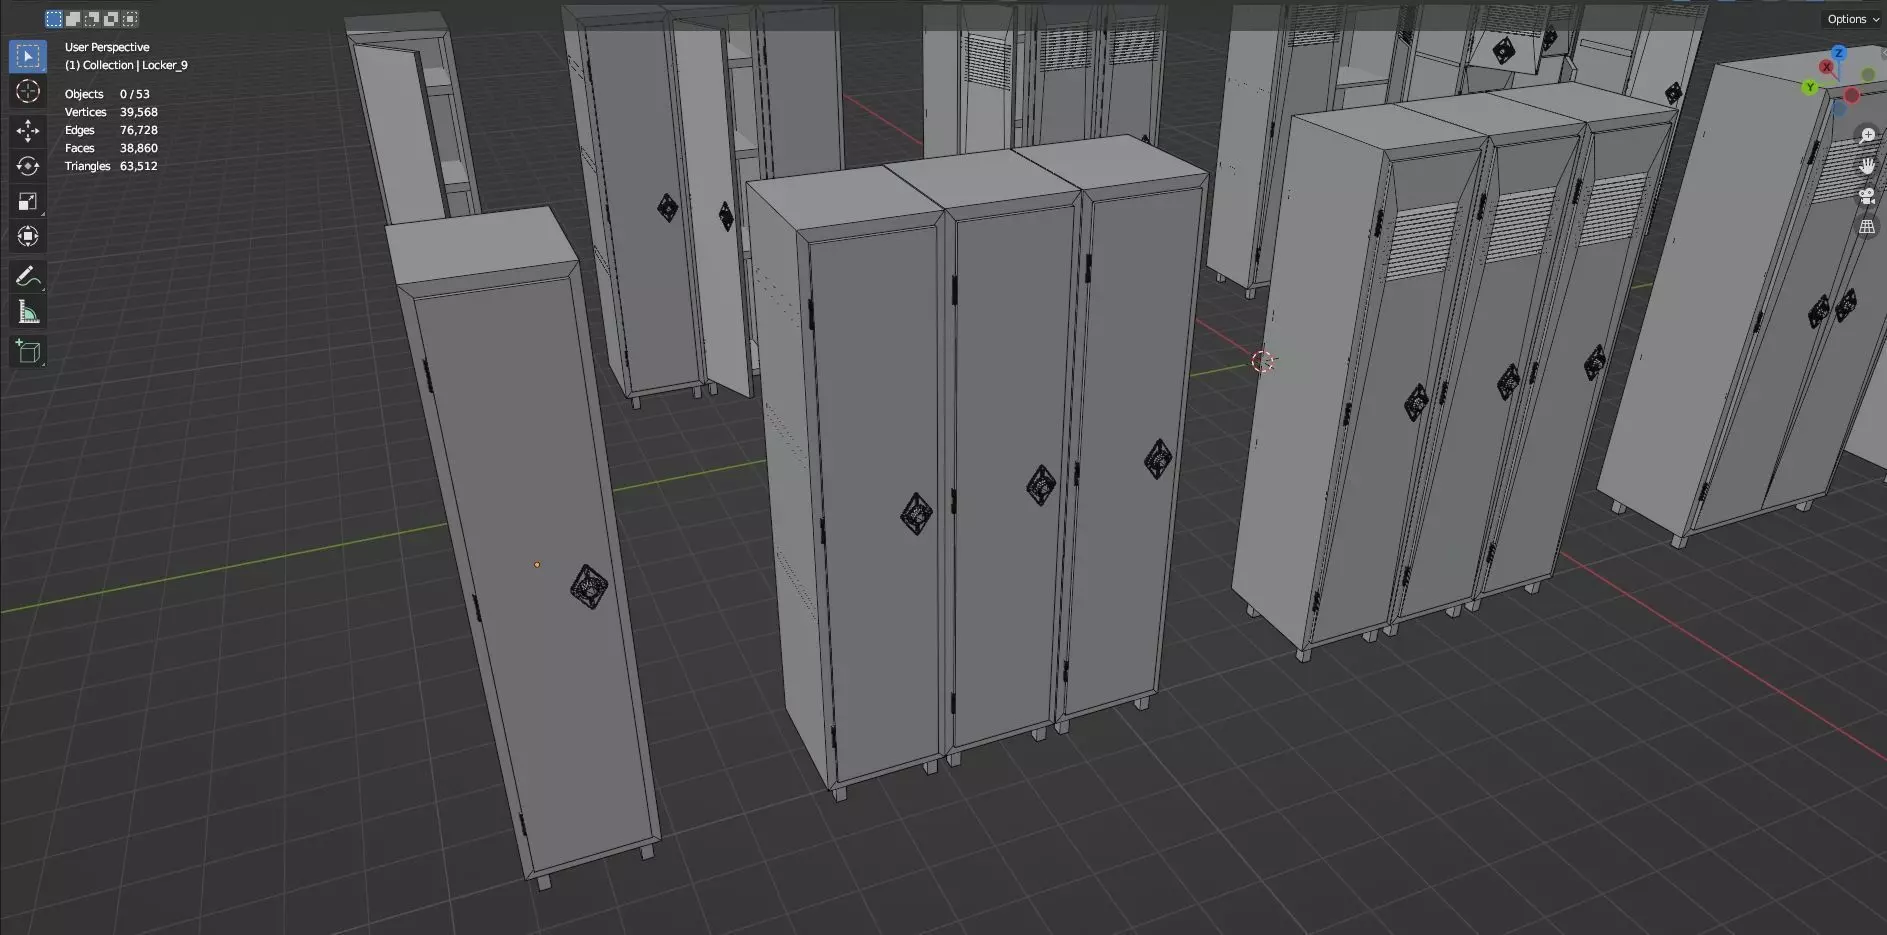Click the orange origin dot on single locker
Screen dimensions: 1887x935
[537, 565]
